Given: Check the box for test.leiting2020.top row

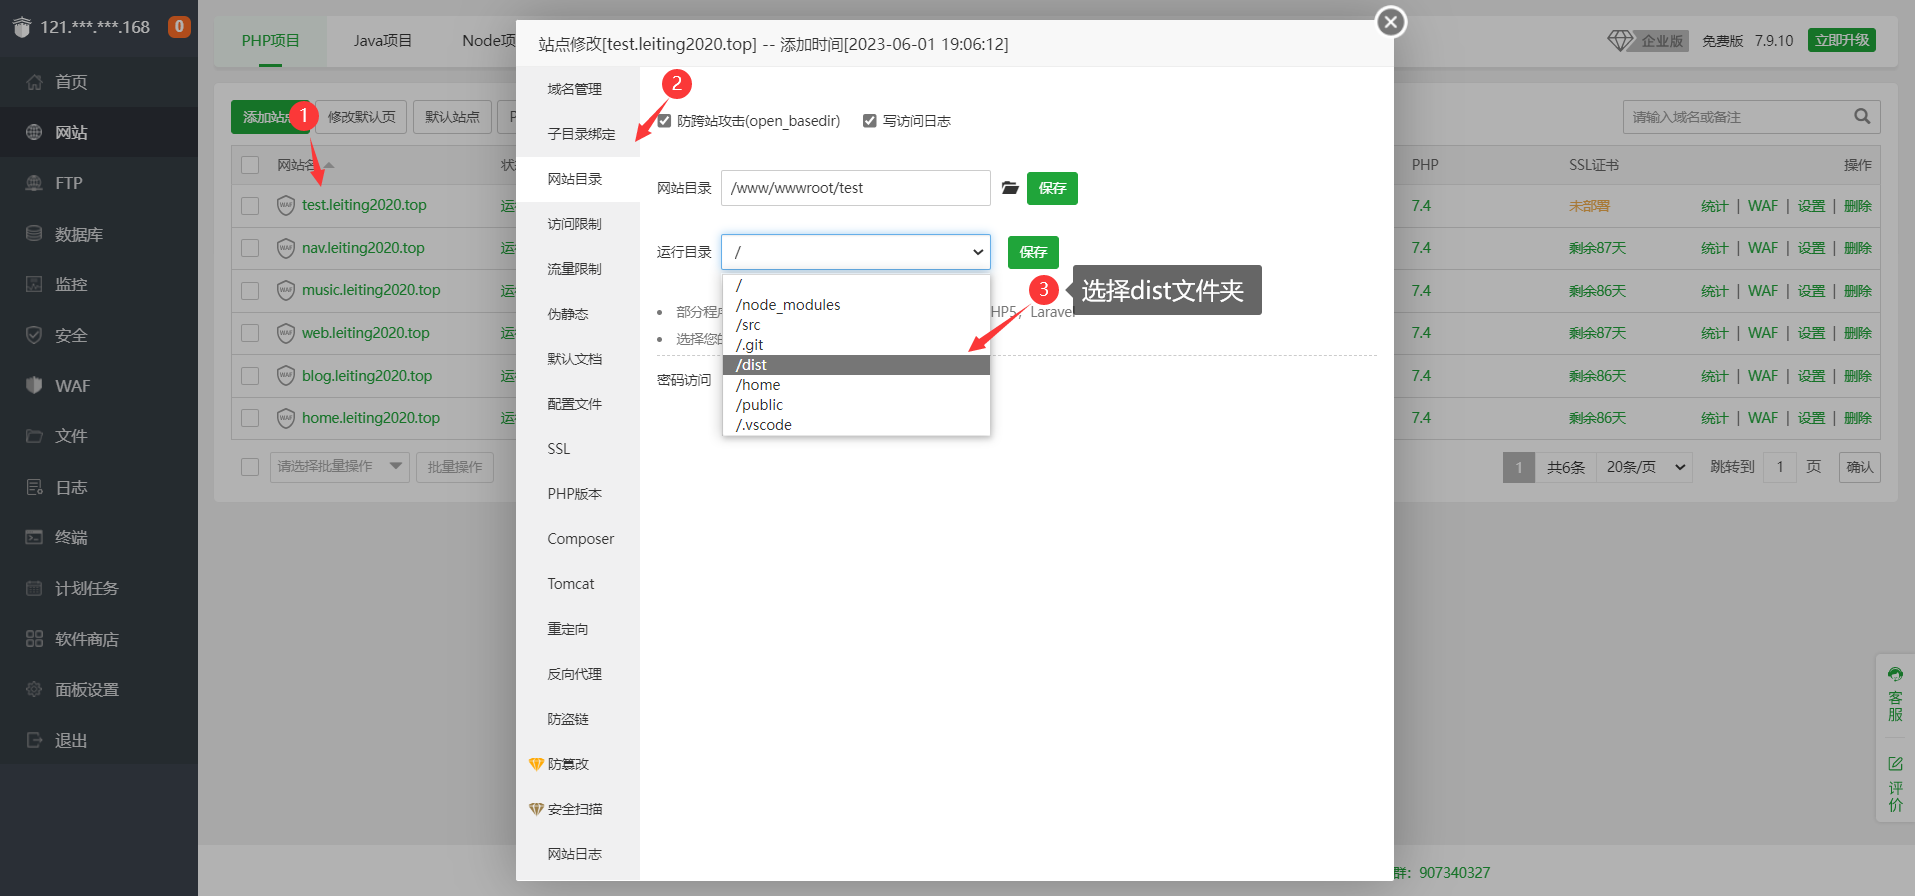Looking at the screenshot, I should point(250,206).
